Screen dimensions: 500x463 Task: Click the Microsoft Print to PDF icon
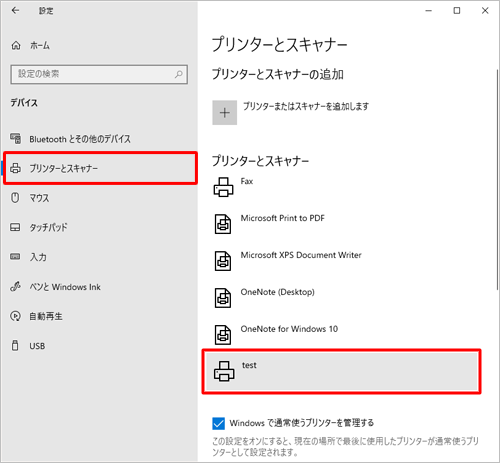click(223, 224)
